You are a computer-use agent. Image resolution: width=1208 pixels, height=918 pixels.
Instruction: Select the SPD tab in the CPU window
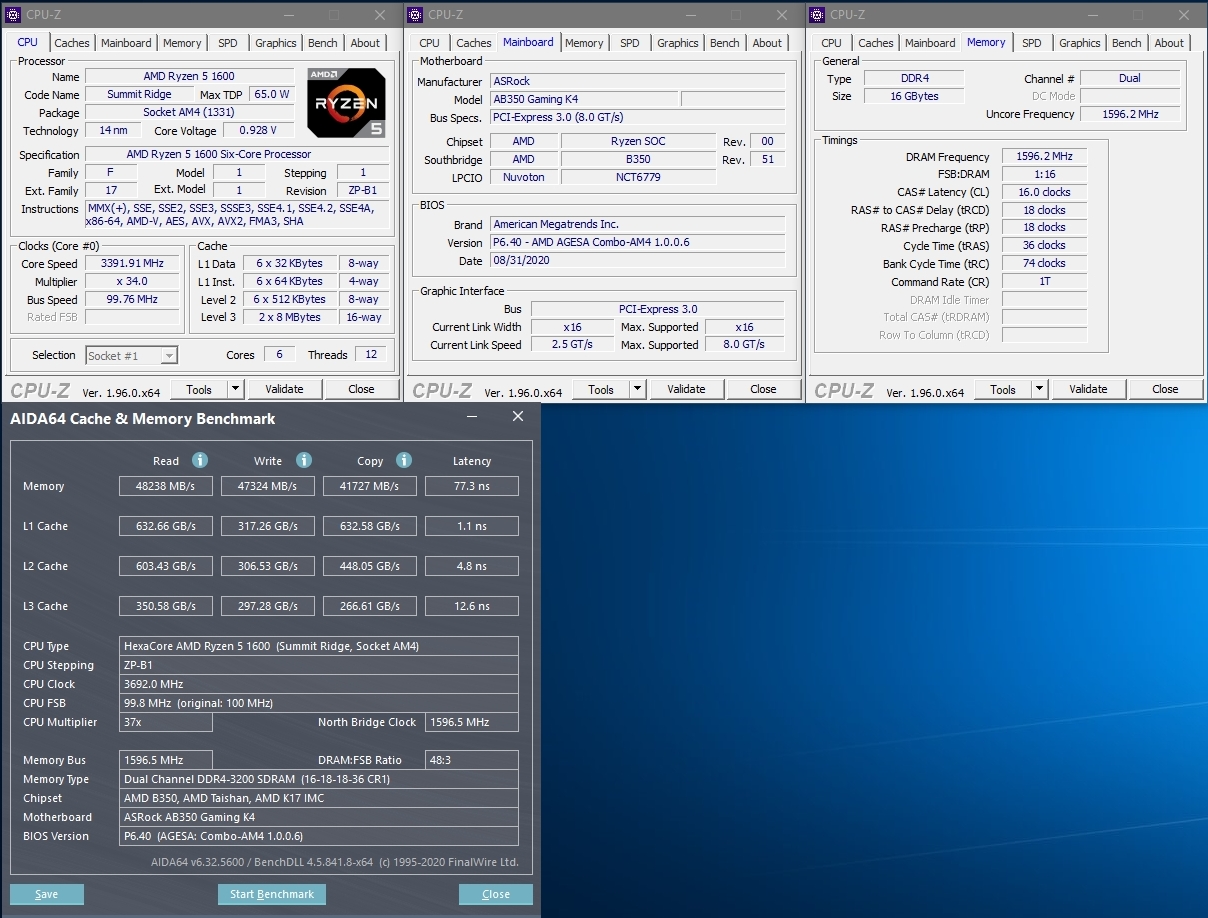[x=228, y=43]
